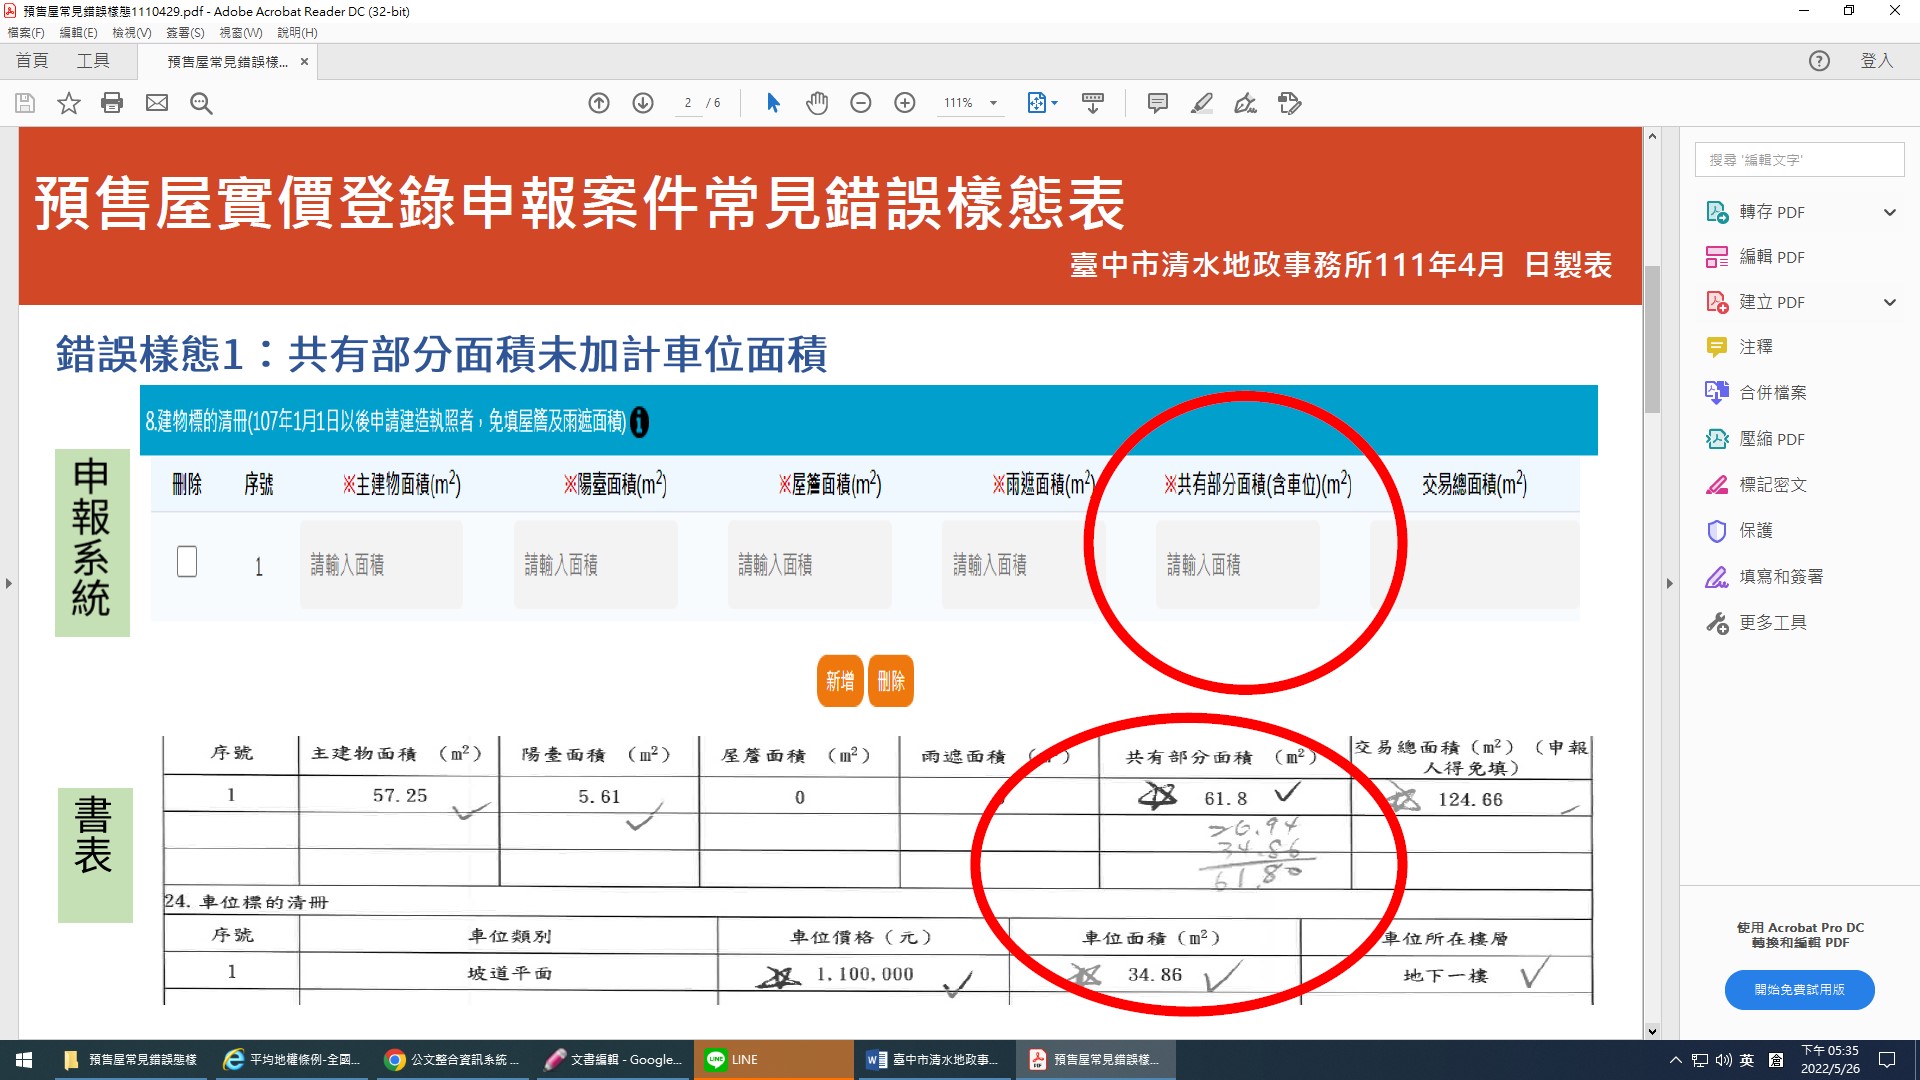This screenshot has height=1080, width=1920.
Task: Open zoom level 111% dropdown
Action: pos(993,103)
